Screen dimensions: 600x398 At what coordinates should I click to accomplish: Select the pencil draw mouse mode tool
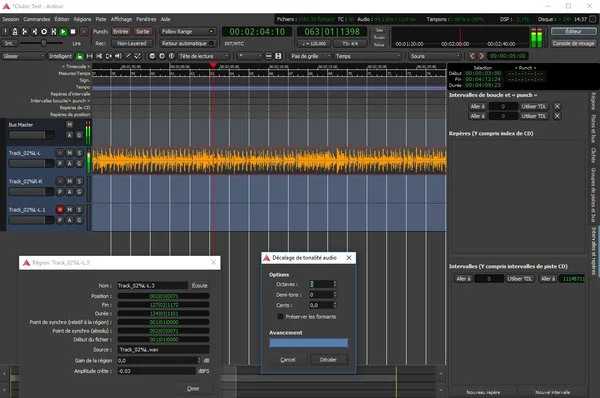(128, 56)
